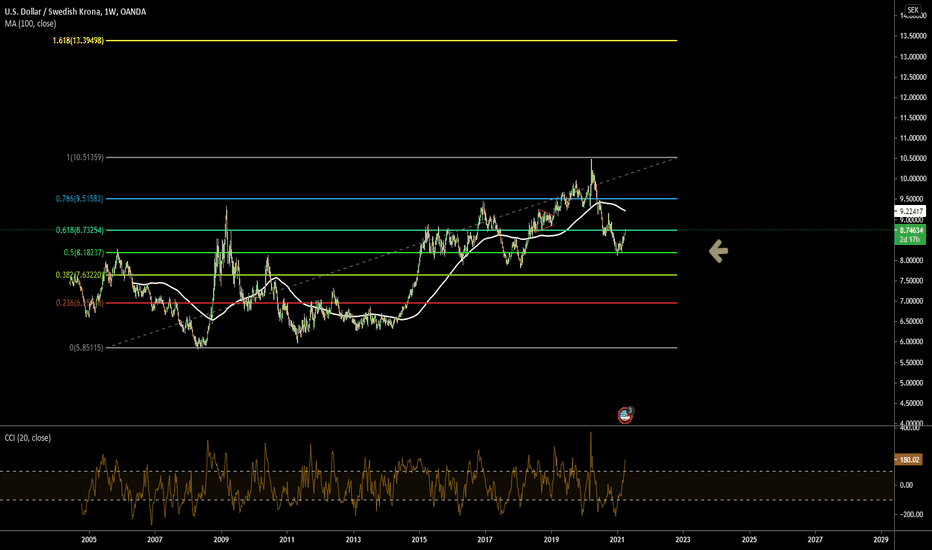Image resolution: width=932 pixels, height=550 pixels.
Task: Select the red 0.236 Fibonacci level label
Action: coord(80,303)
